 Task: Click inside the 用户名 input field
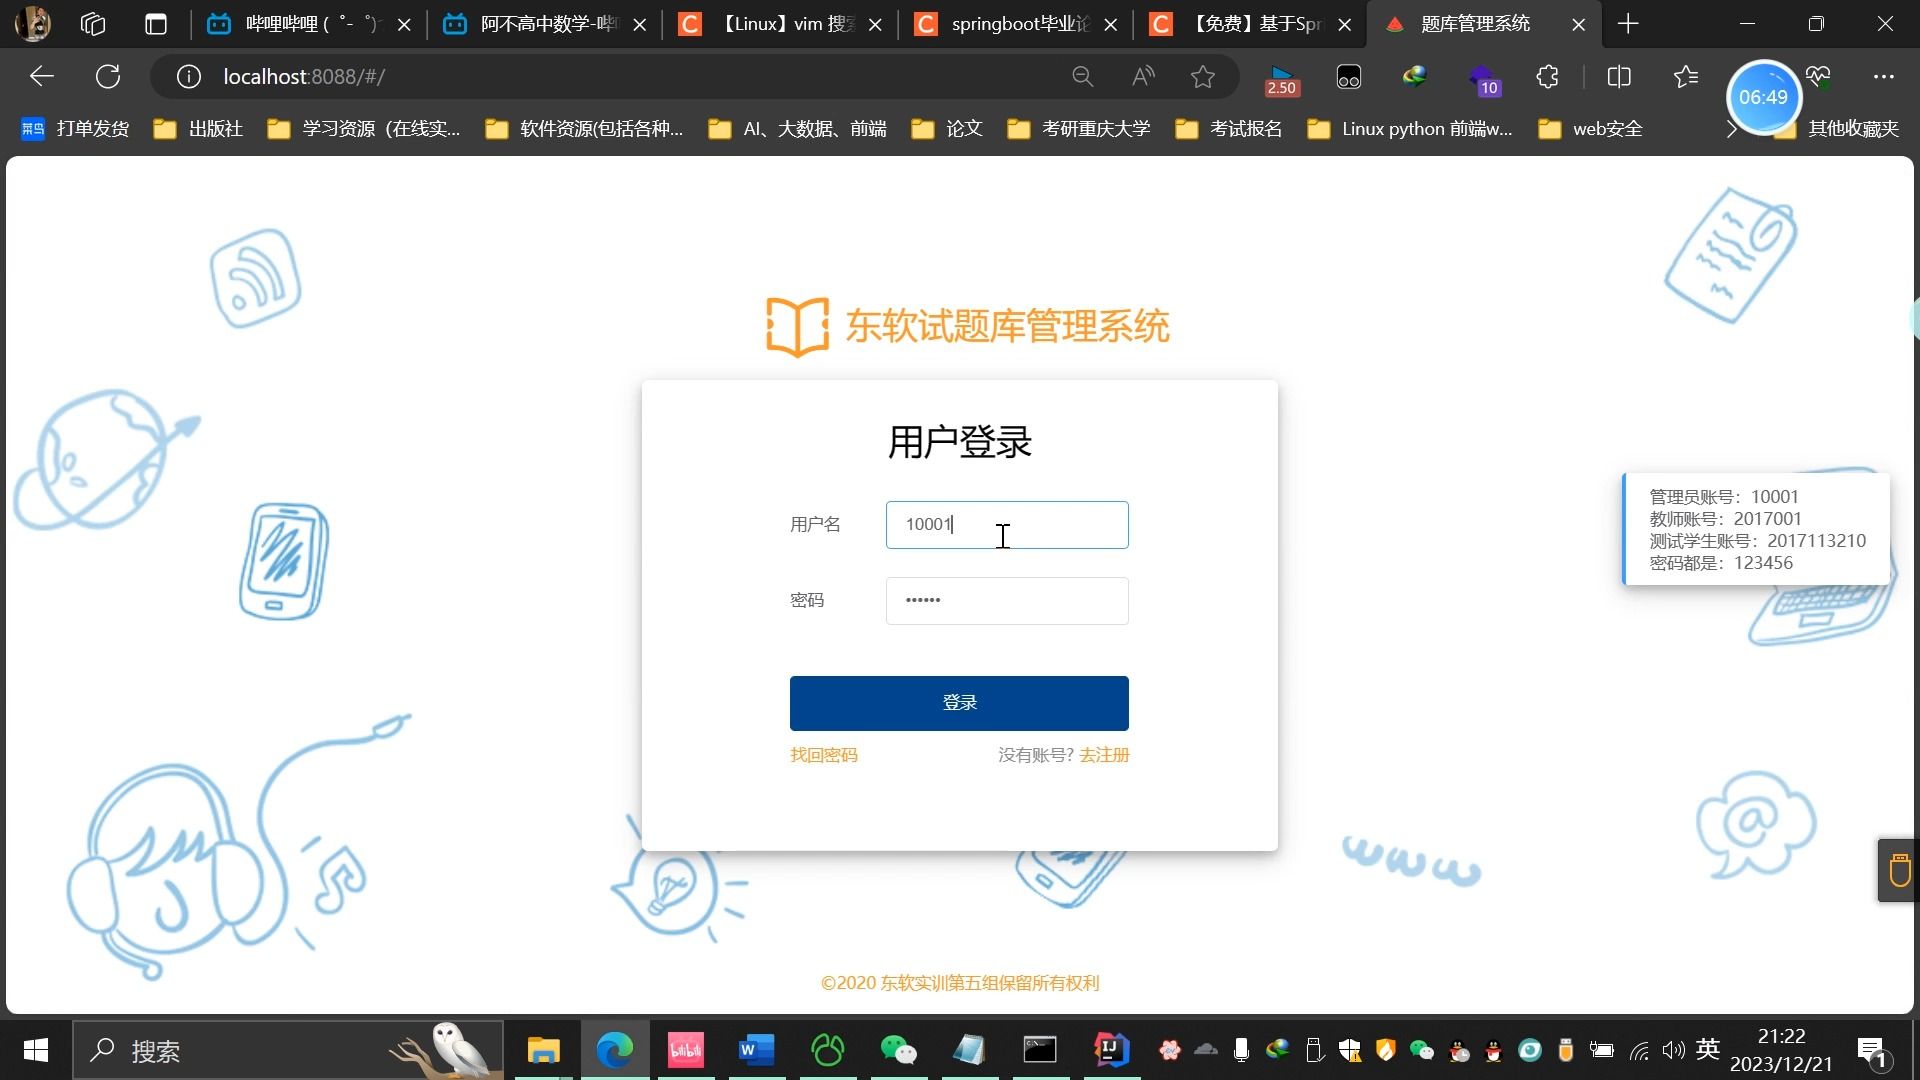click(1006, 524)
